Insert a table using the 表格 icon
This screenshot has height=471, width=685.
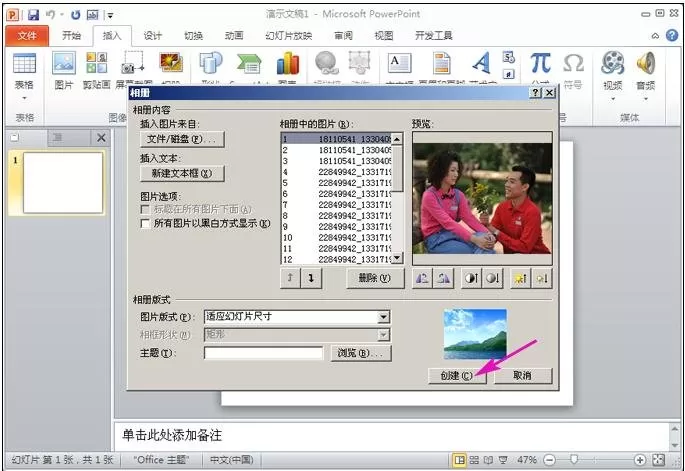(24, 64)
